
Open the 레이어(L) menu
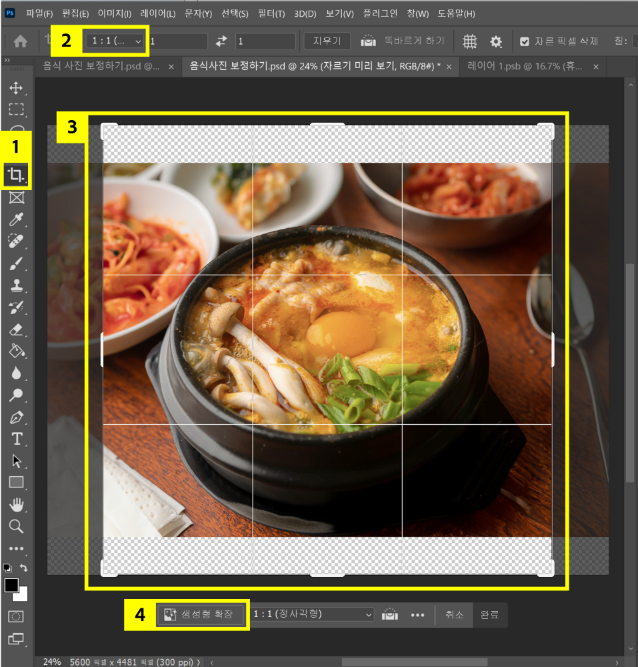pyautogui.click(x=158, y=14)
